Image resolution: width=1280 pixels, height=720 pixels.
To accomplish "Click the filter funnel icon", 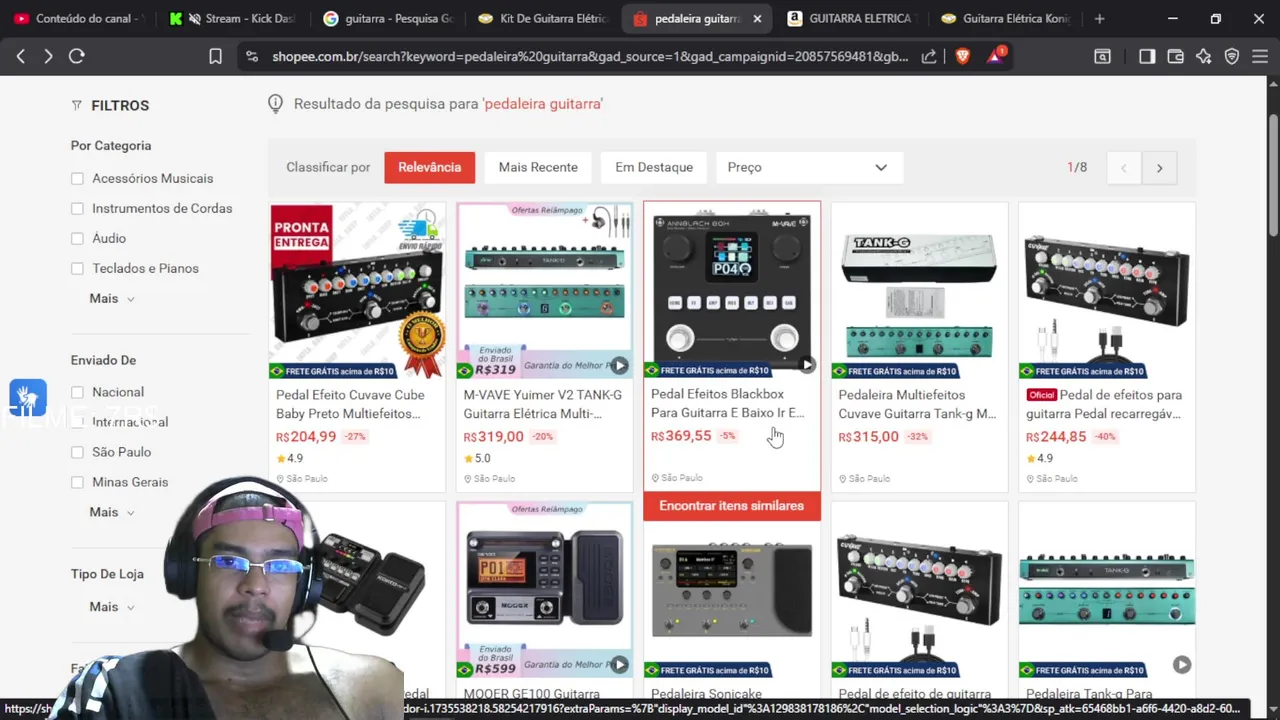I will (77, 105).
